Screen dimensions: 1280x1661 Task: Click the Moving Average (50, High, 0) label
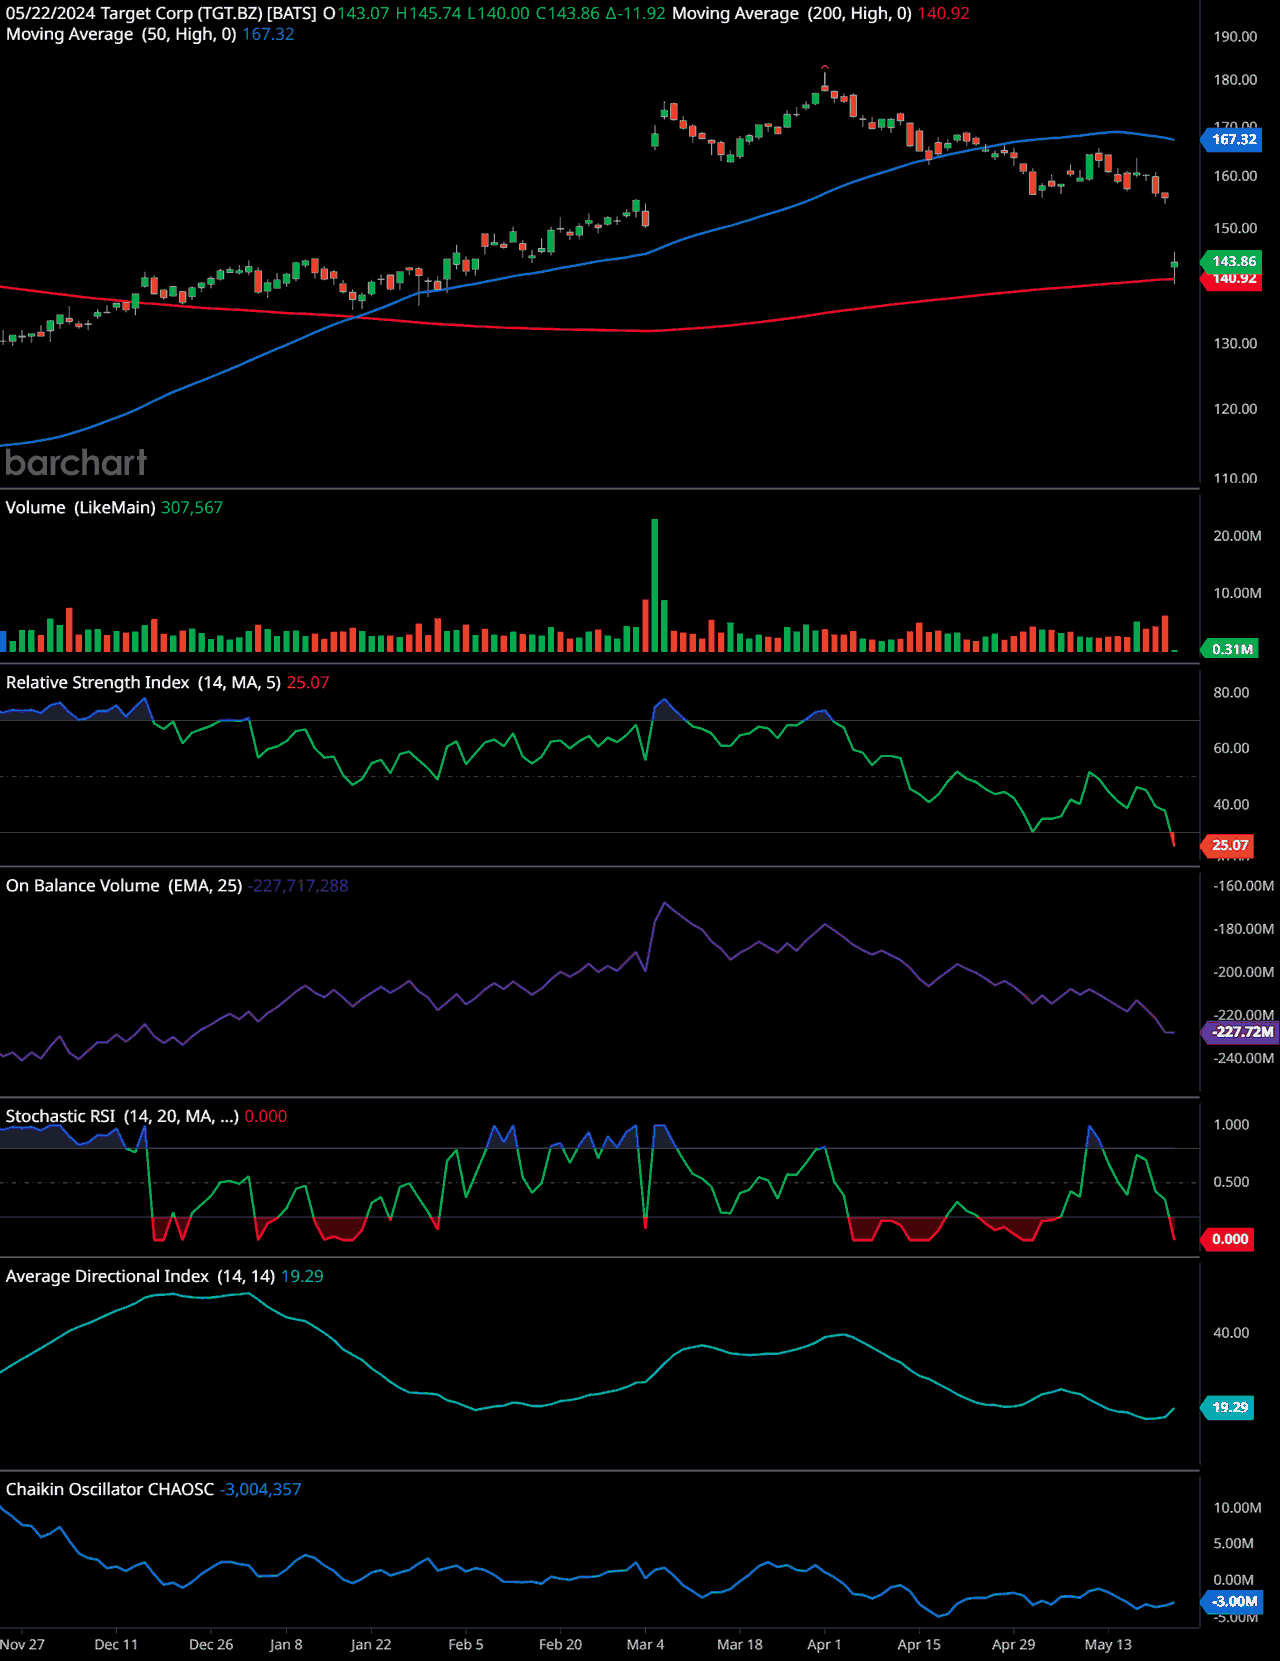pyautogui.click(x=120, y=34)
